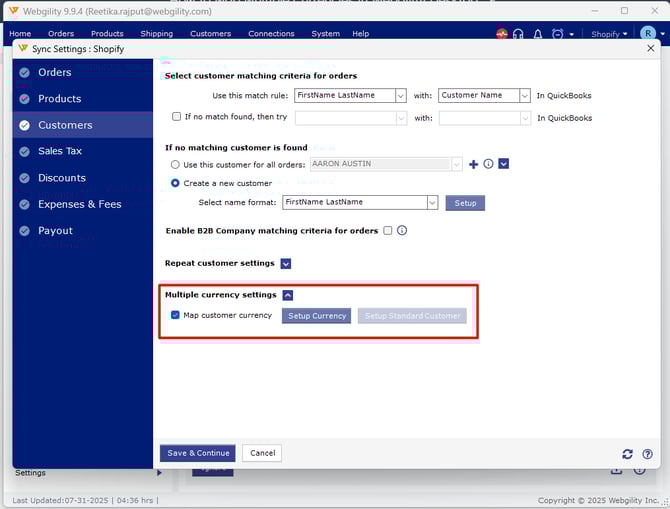Click info icon beside B2B Company checkbox

tap(402, 231)
